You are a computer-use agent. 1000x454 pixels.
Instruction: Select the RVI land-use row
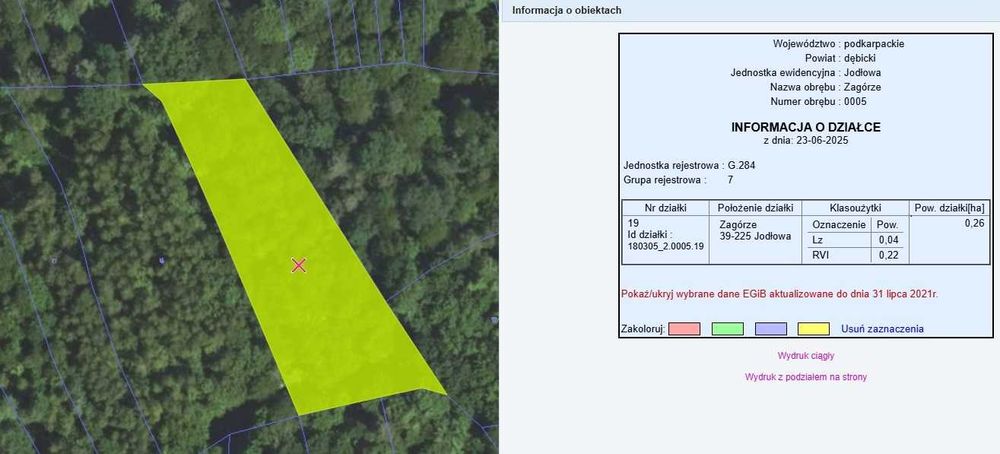855,255
